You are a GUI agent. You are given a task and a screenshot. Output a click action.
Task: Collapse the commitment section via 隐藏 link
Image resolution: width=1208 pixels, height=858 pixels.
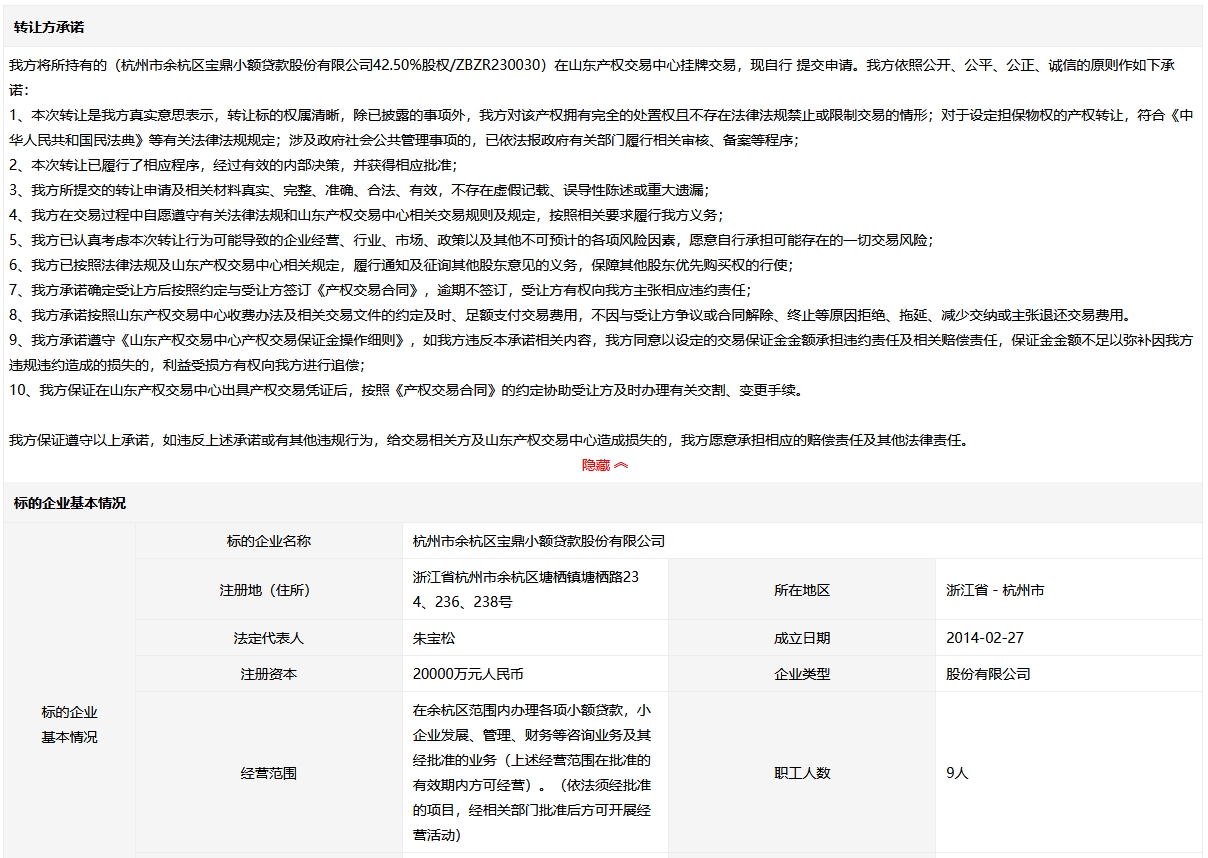tap(605, 465)
